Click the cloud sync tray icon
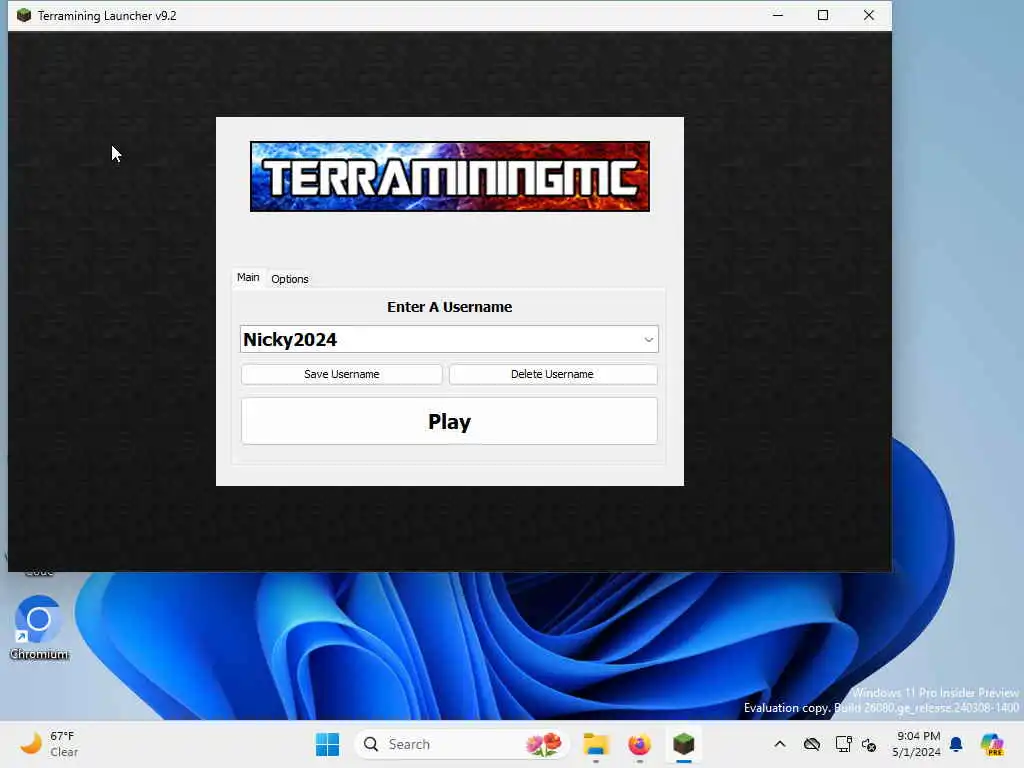 812,744
